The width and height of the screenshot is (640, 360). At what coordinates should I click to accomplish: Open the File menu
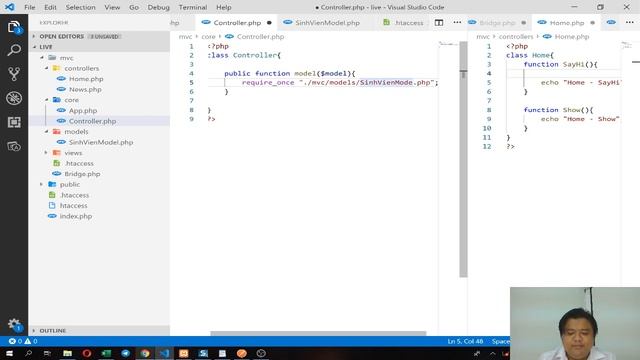(x=30, y=7)
